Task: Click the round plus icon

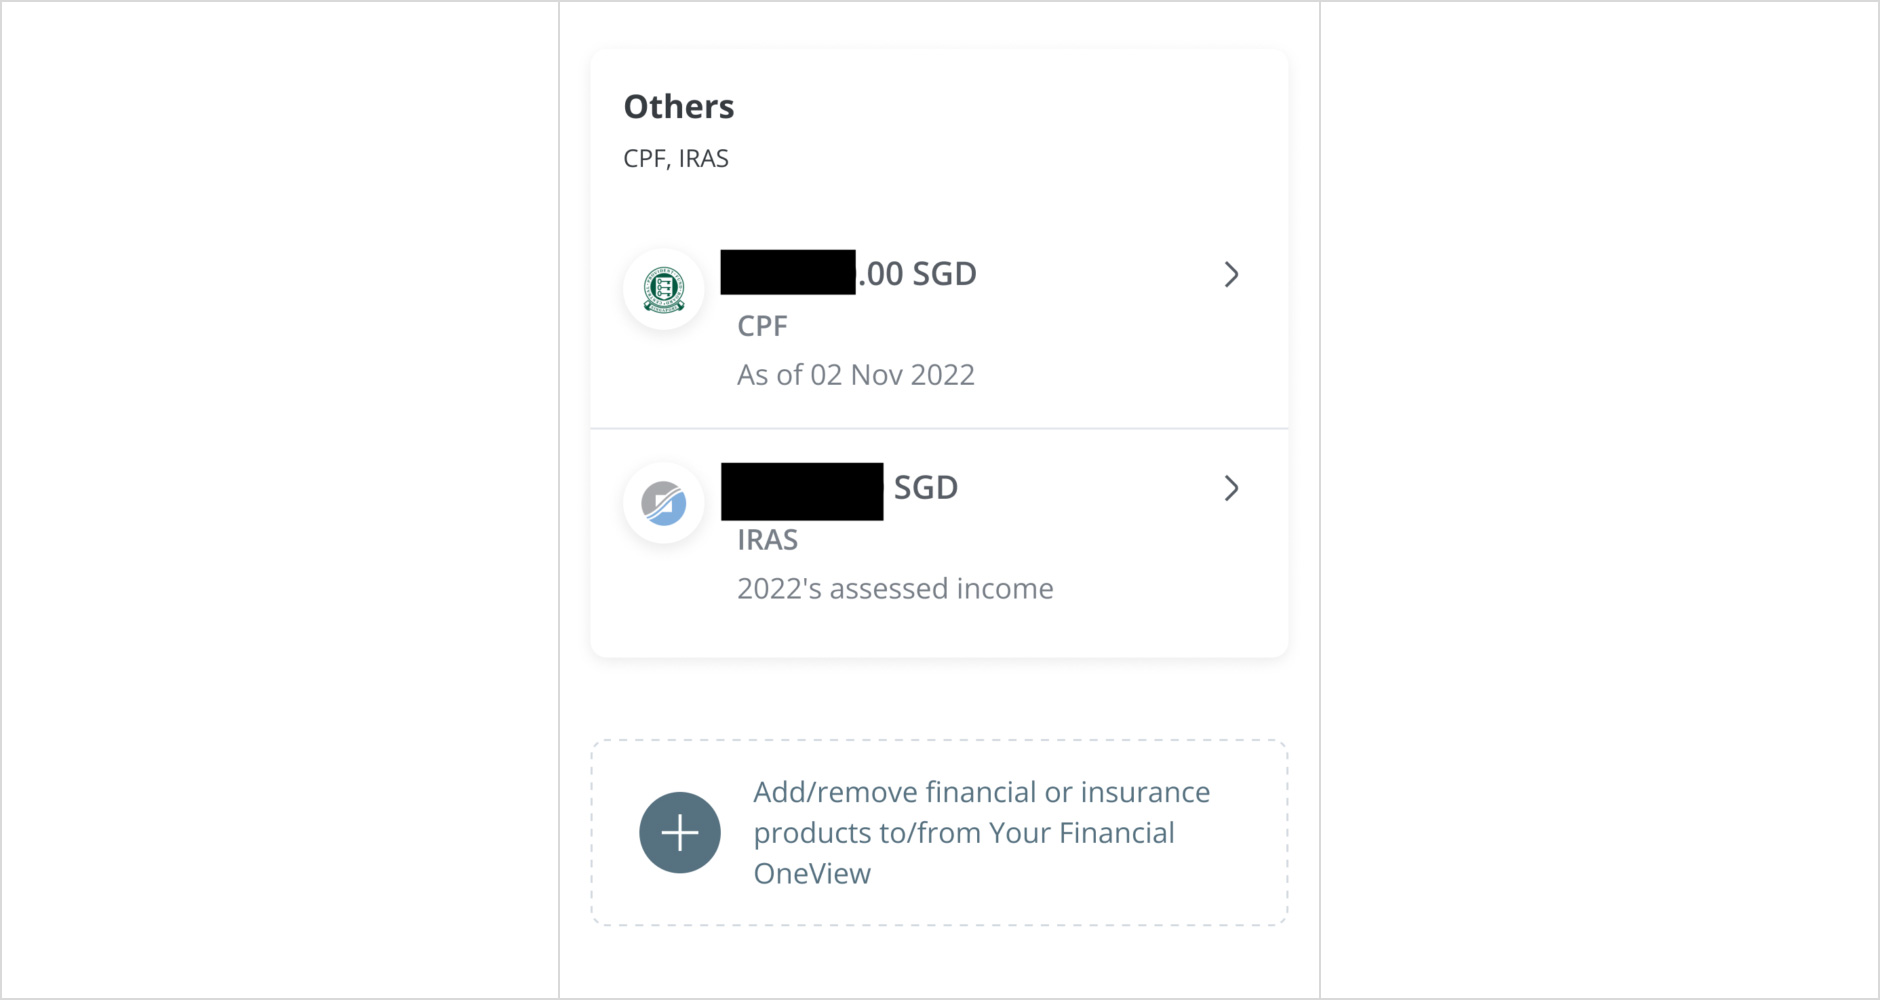Action: [x=680, y=833]
